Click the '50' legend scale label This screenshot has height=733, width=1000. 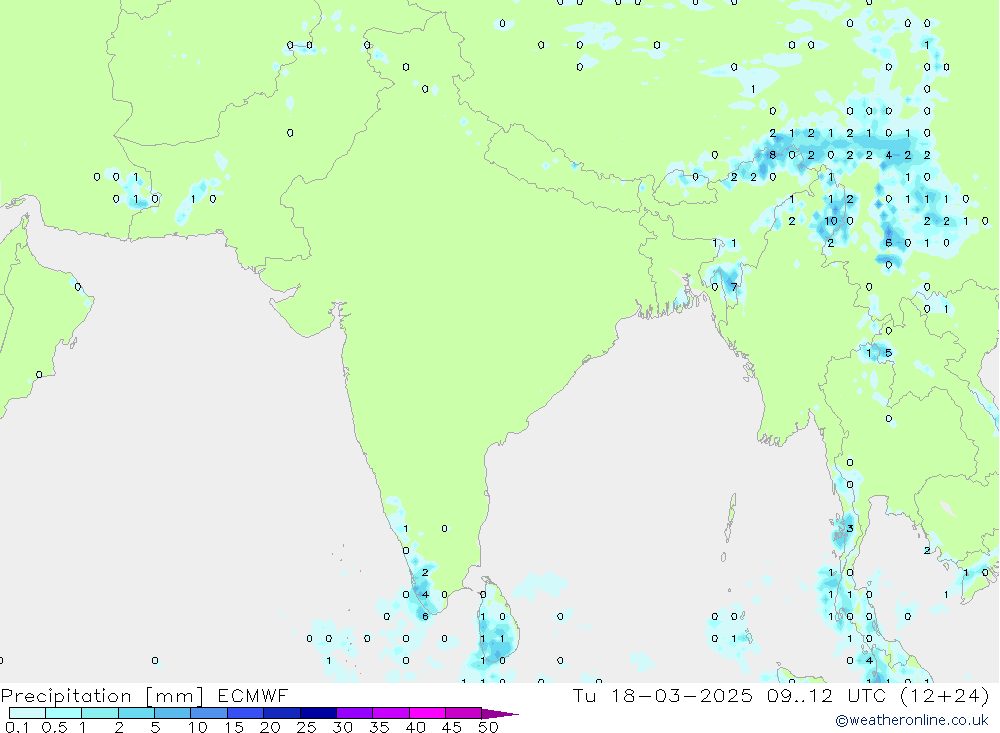click(488, 727)
